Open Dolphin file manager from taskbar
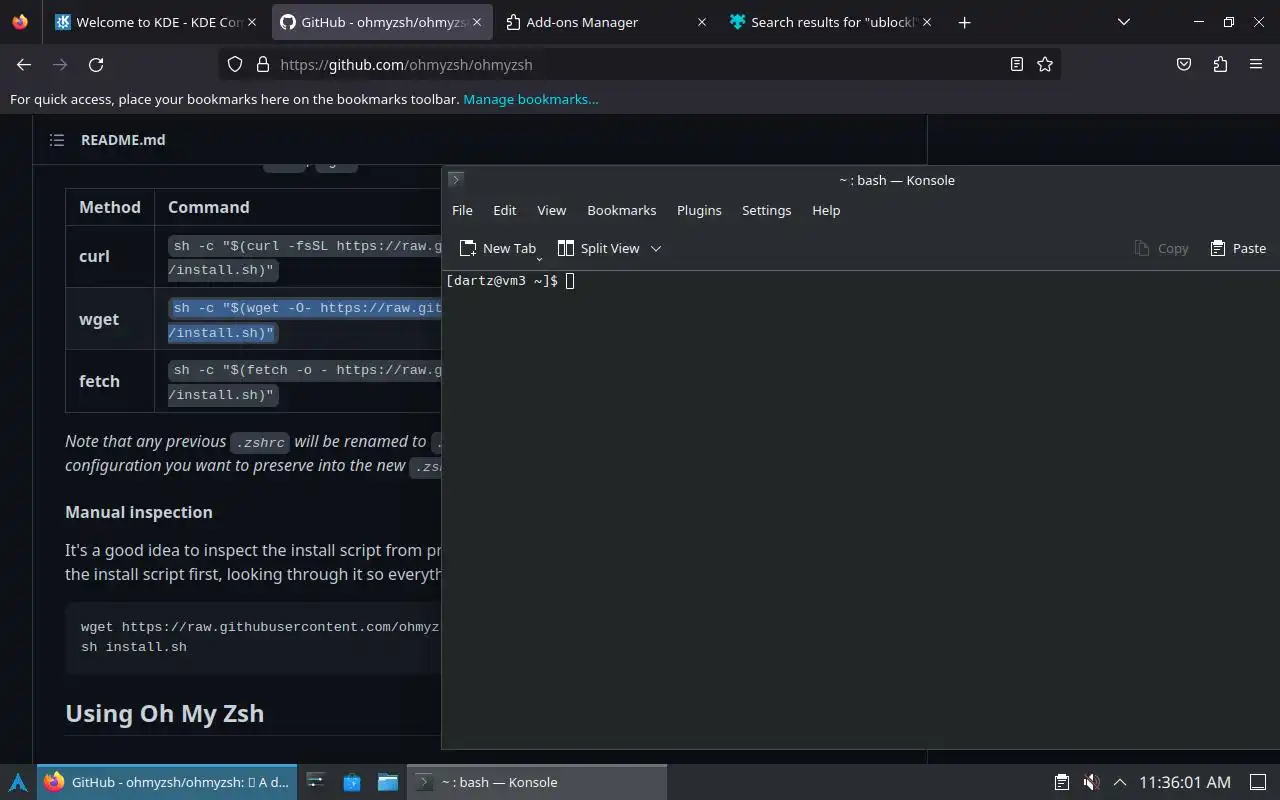Screen dimensions: 1280x800 (x=388, y=782)
